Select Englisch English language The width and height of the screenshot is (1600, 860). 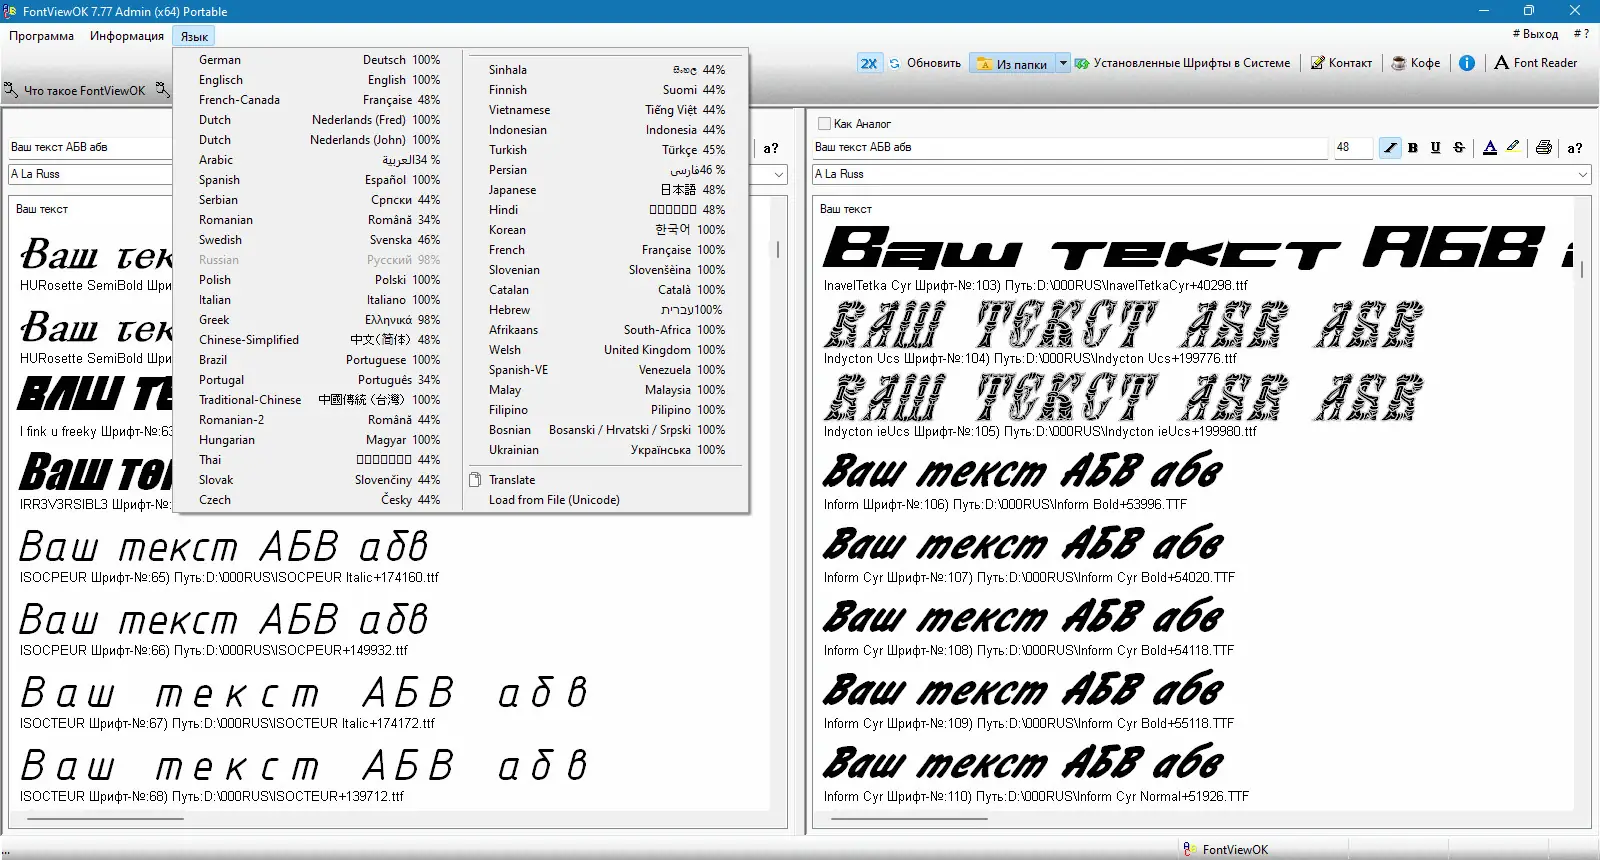coord(319,80)
